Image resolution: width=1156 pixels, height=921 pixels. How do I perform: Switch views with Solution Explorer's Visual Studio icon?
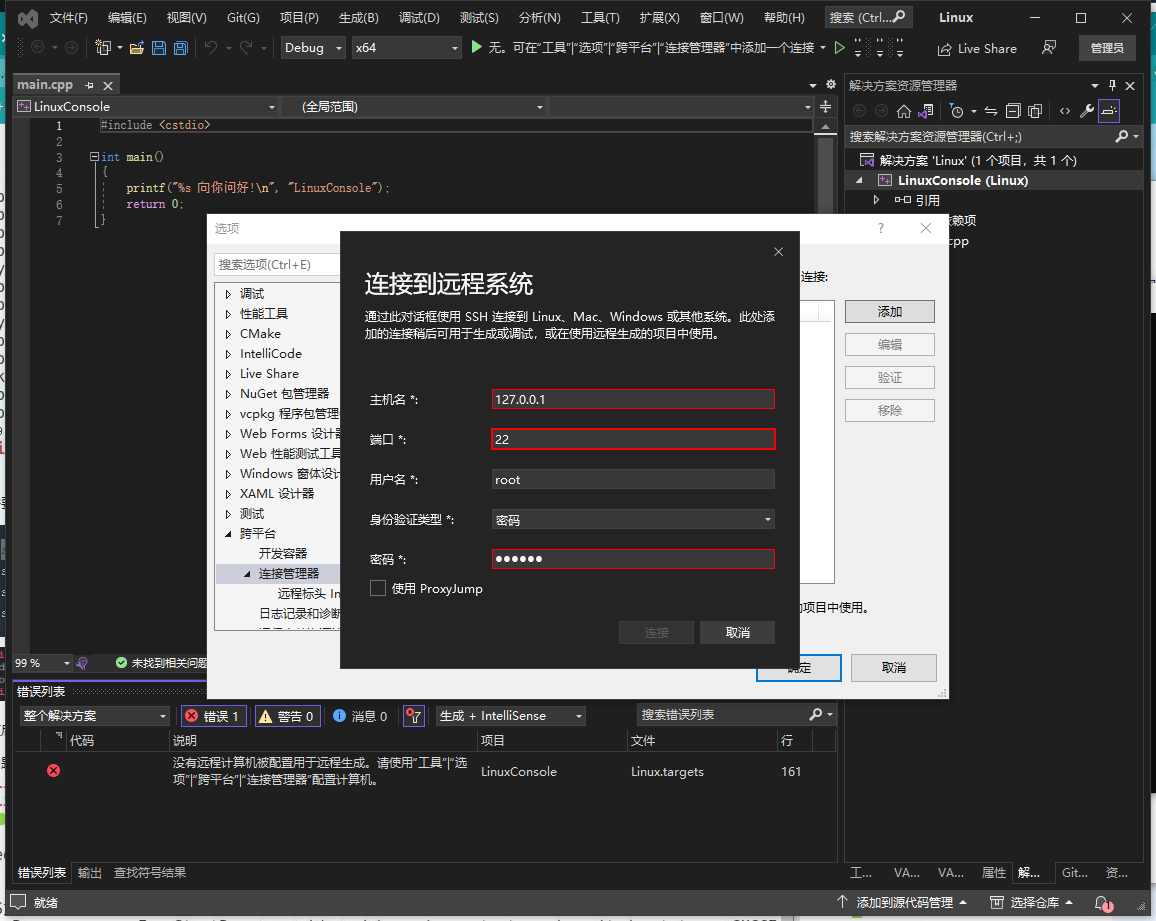925,111
